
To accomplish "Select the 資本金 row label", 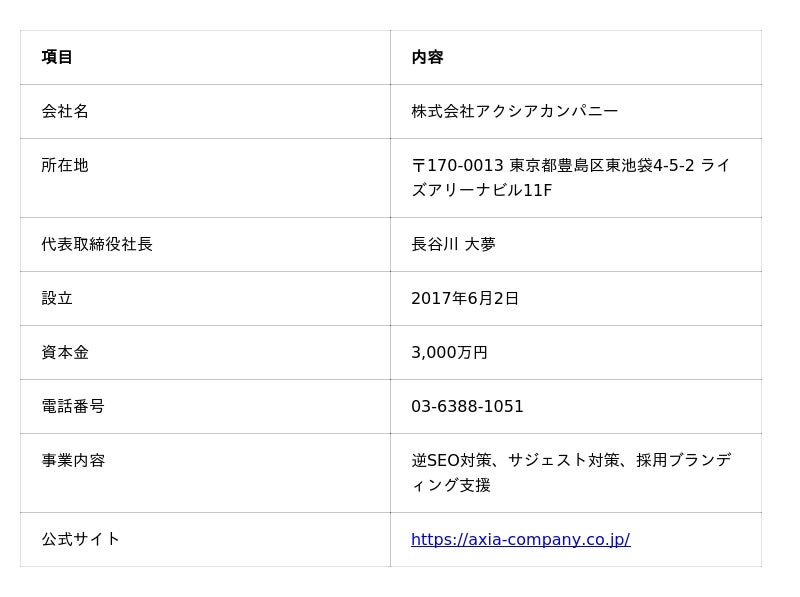I will point(65,352).
